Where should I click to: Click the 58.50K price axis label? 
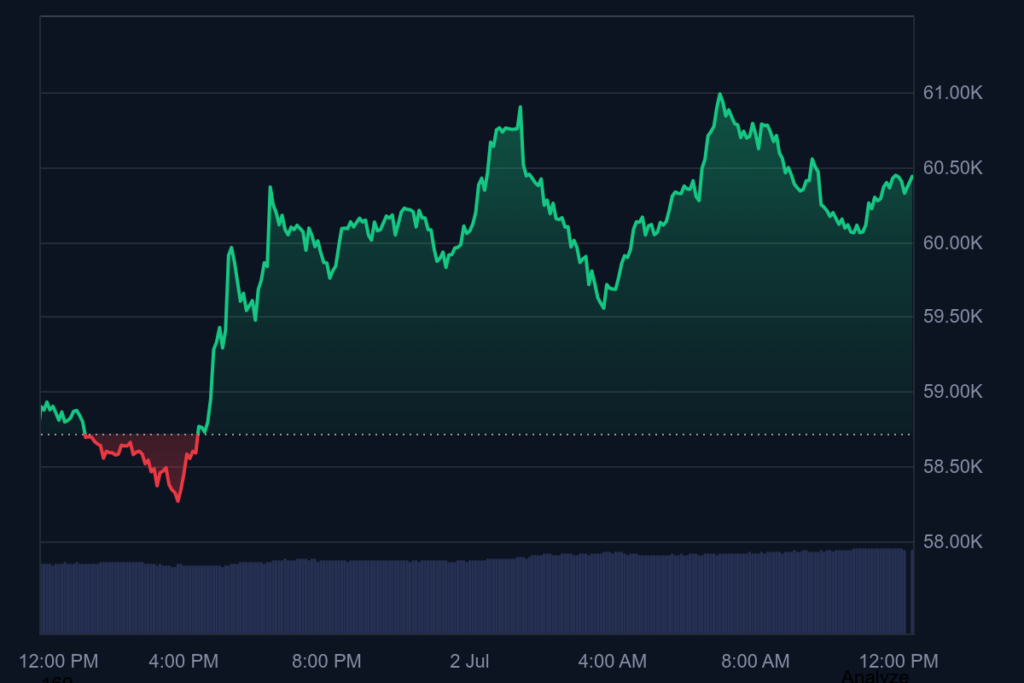pyautogui.click(x=952, y=467)
